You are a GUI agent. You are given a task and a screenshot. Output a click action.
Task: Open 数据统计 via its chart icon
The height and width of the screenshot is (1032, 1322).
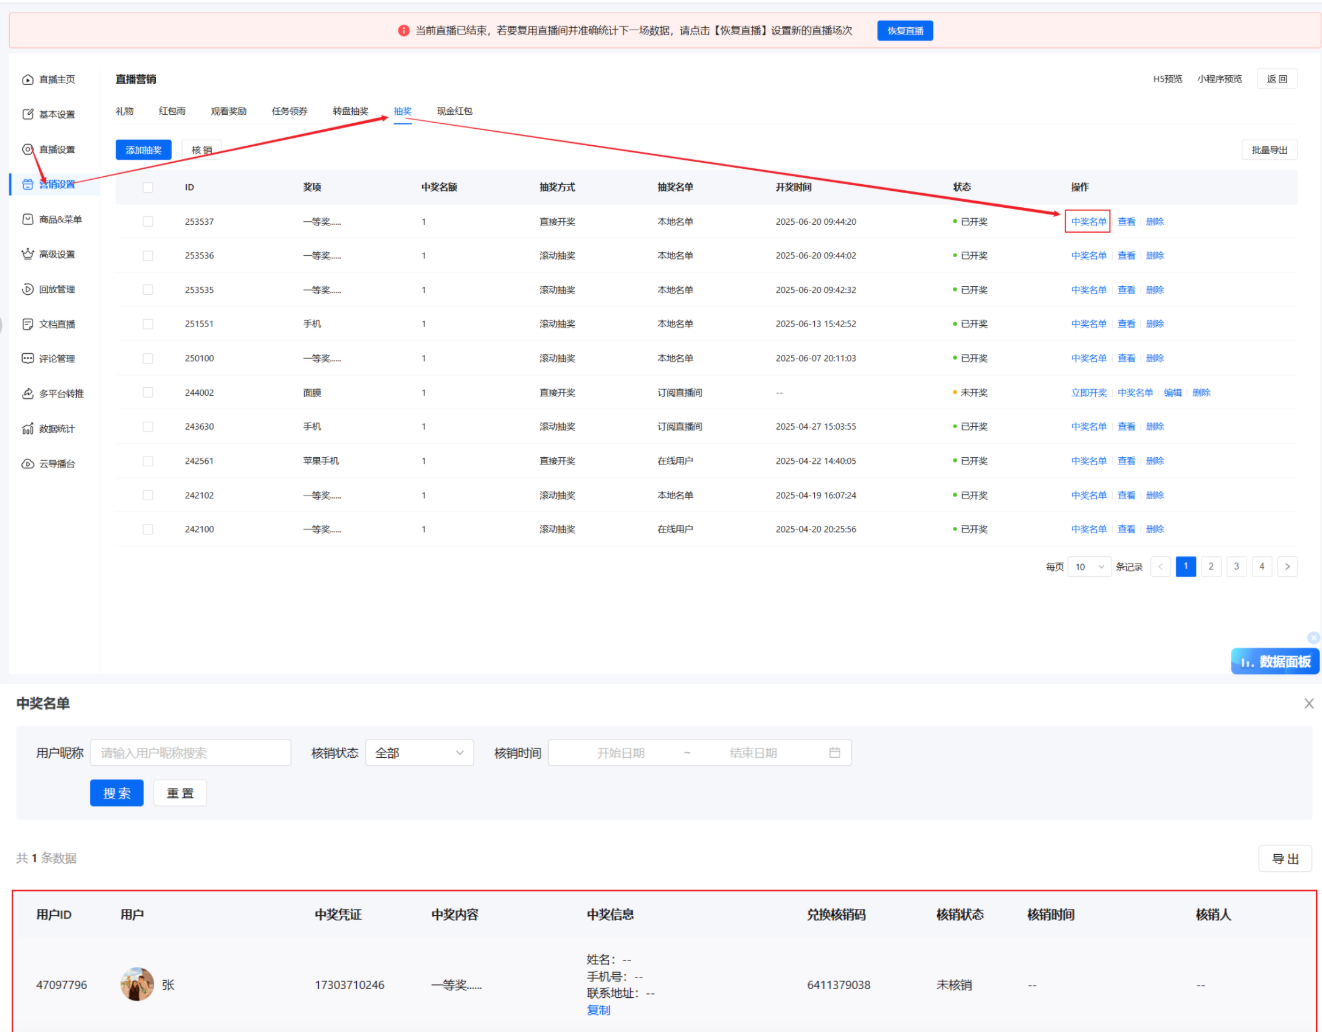click(x=28, y=429)
